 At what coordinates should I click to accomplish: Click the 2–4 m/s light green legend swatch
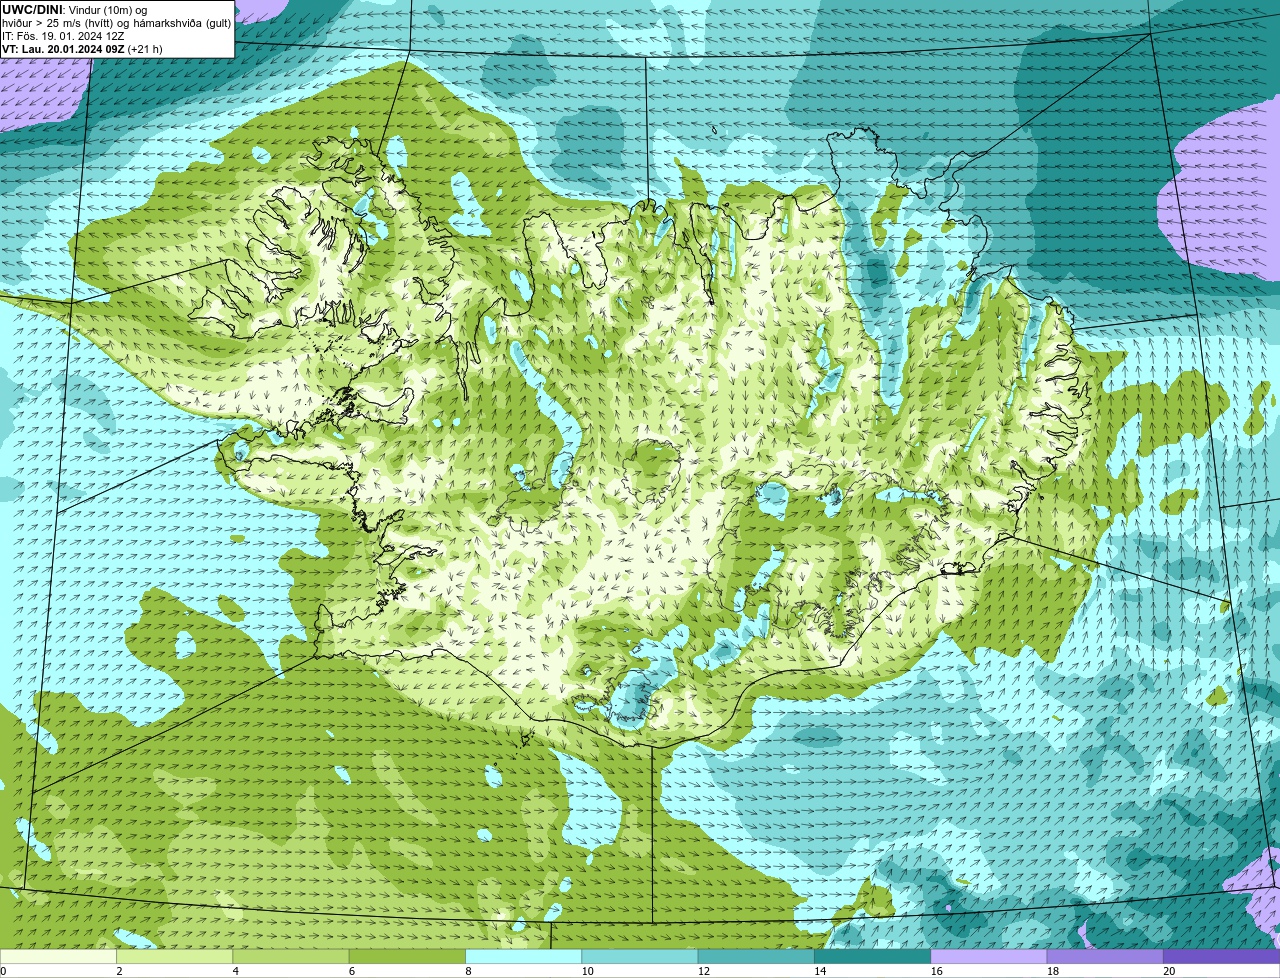pos(174,956)
